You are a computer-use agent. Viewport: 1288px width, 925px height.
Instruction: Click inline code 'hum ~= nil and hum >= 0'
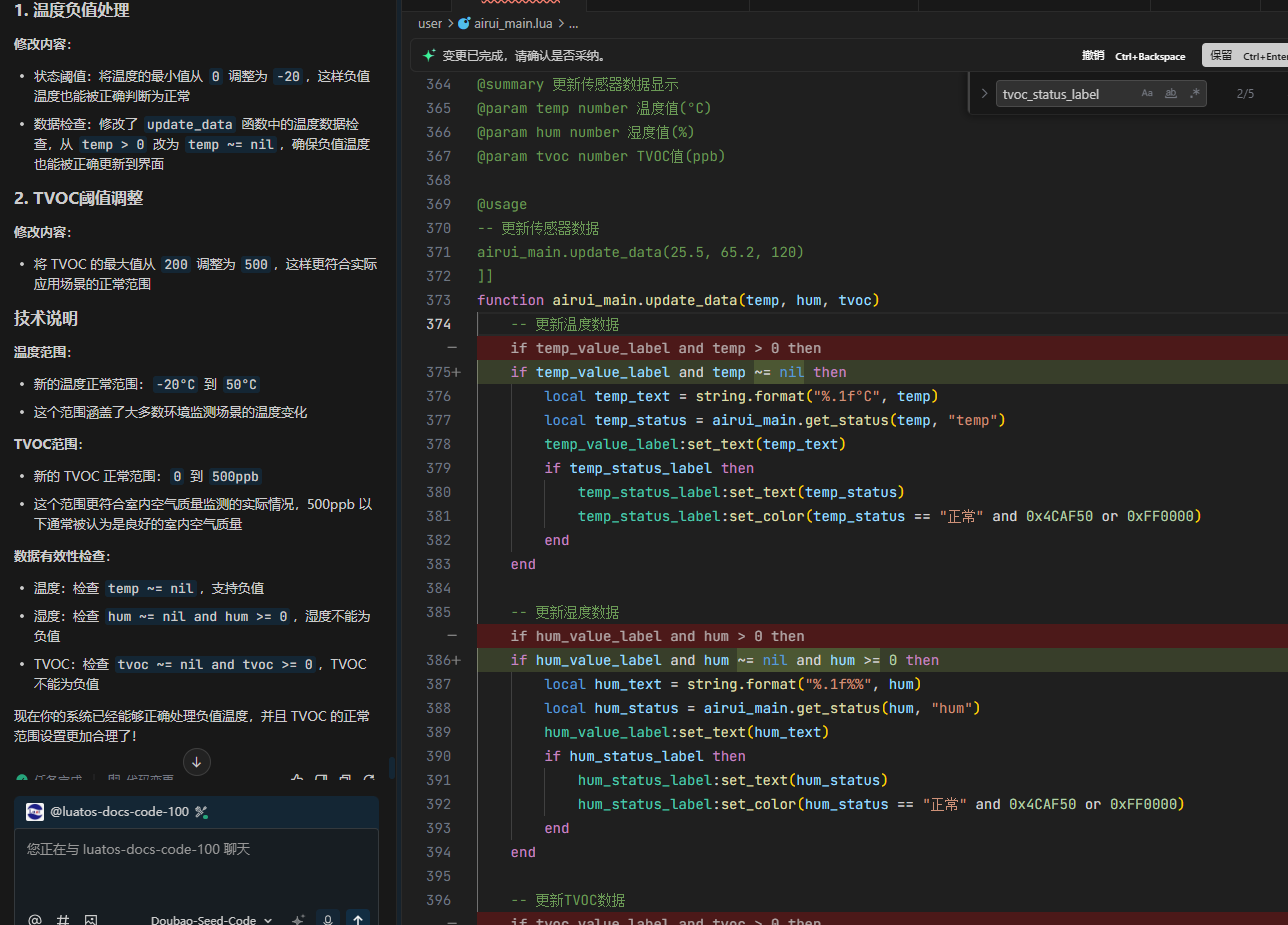198,616
